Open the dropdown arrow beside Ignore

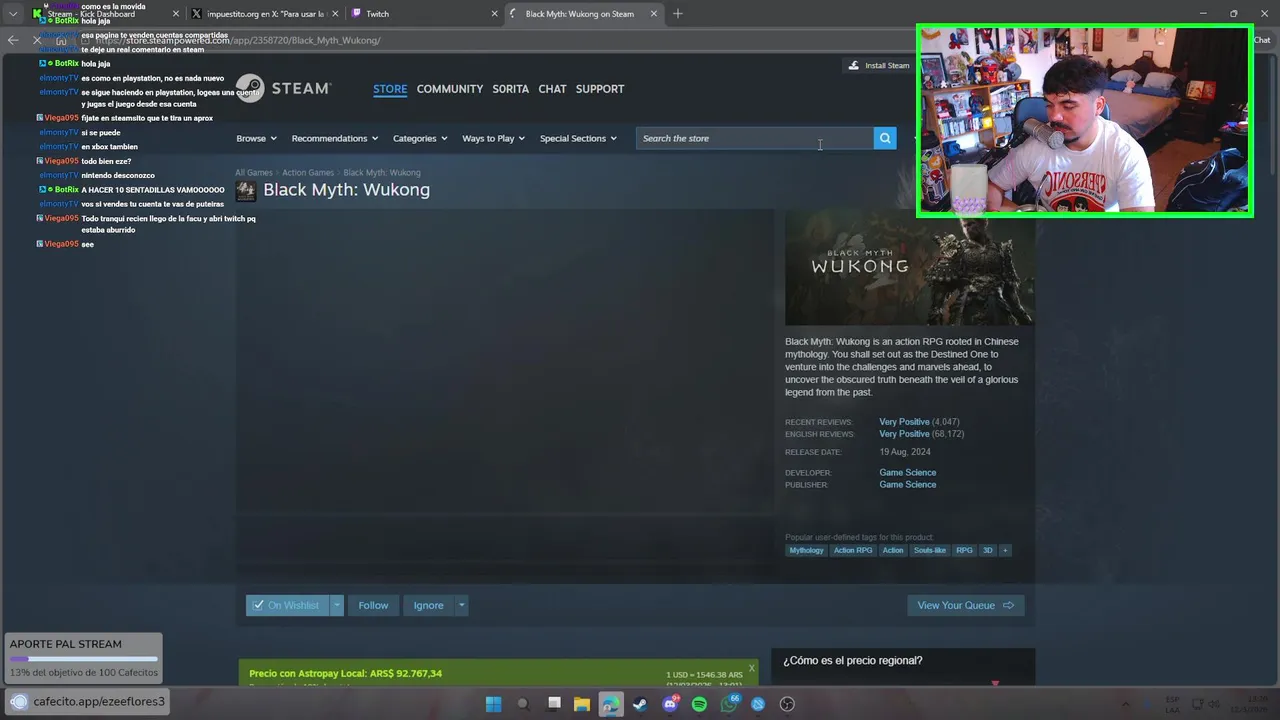tap(461, 605)
